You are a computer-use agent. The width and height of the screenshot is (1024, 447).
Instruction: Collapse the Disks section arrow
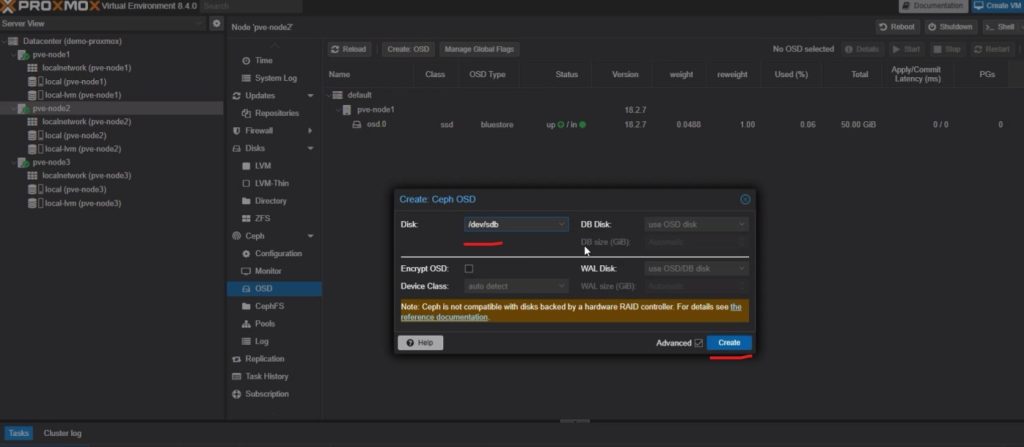click(310, 148)
